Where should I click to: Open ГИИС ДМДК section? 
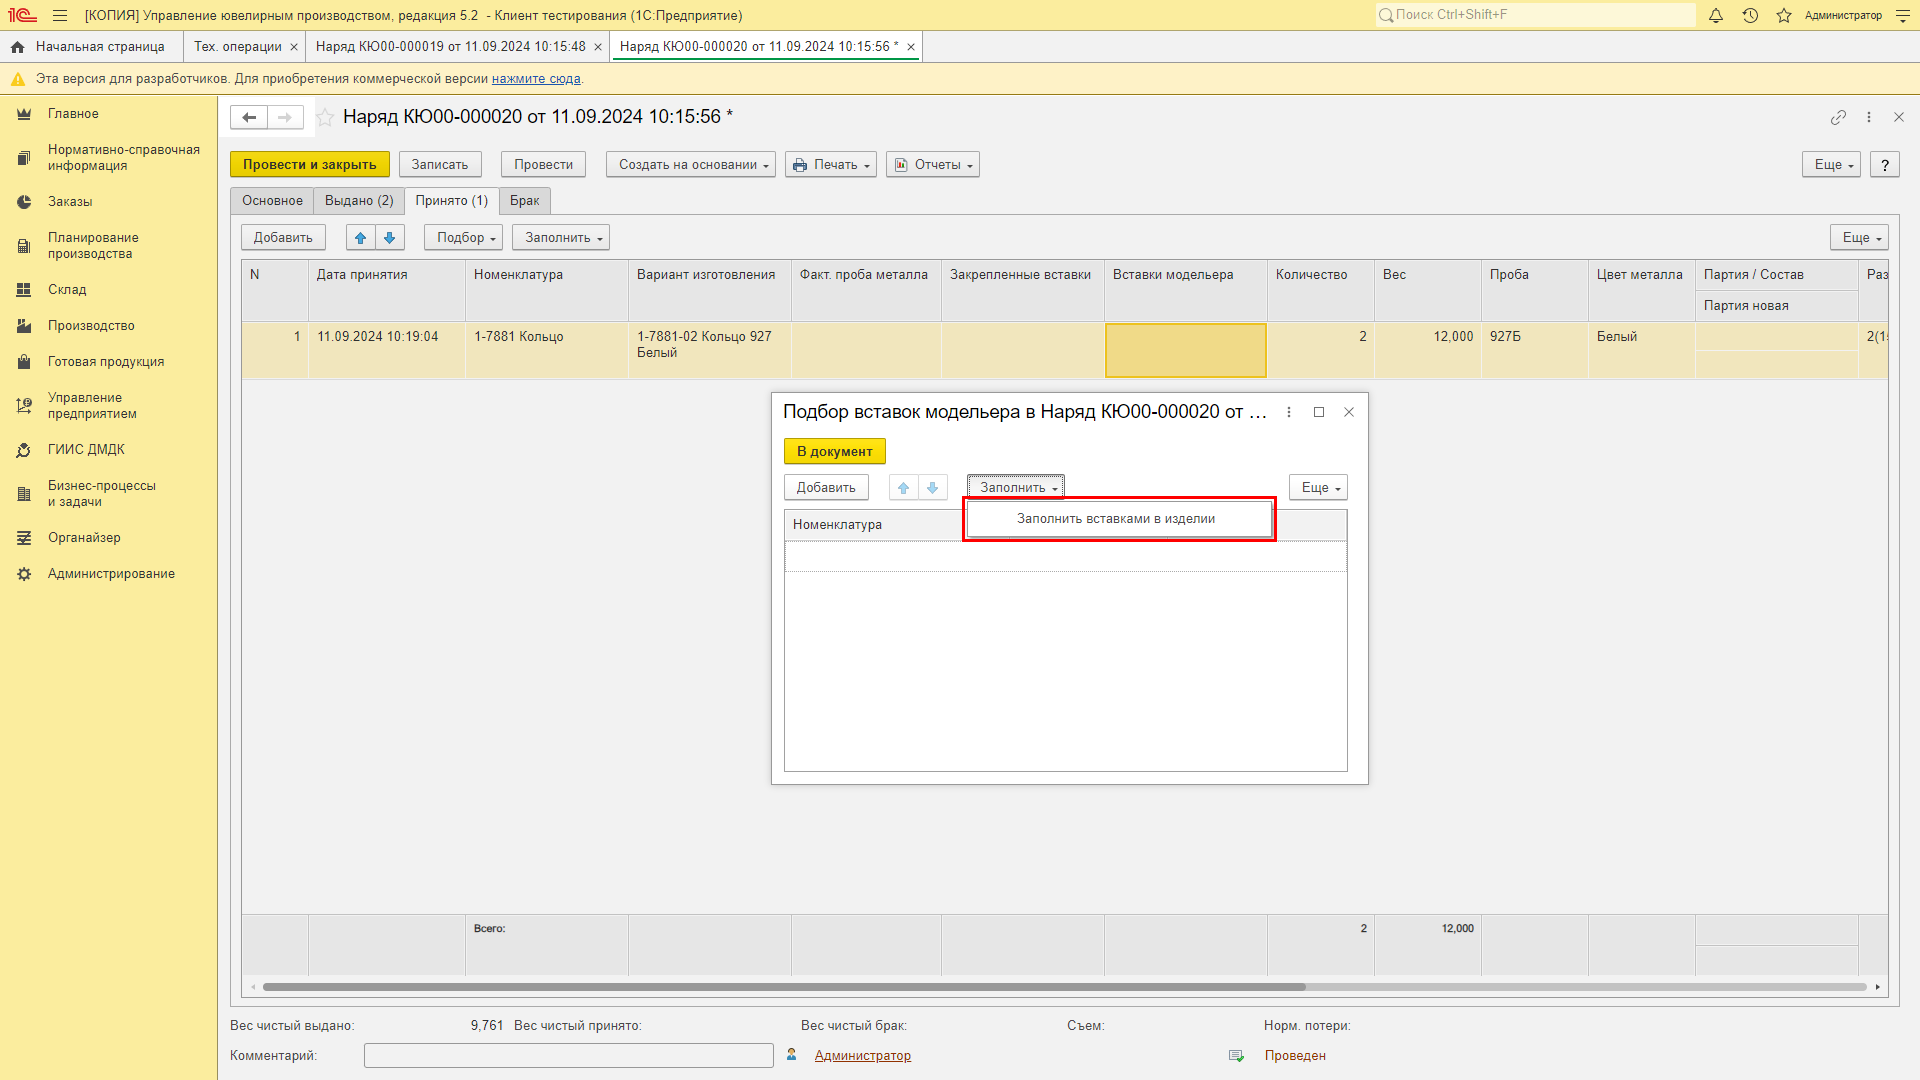click(x=86, y=450)
